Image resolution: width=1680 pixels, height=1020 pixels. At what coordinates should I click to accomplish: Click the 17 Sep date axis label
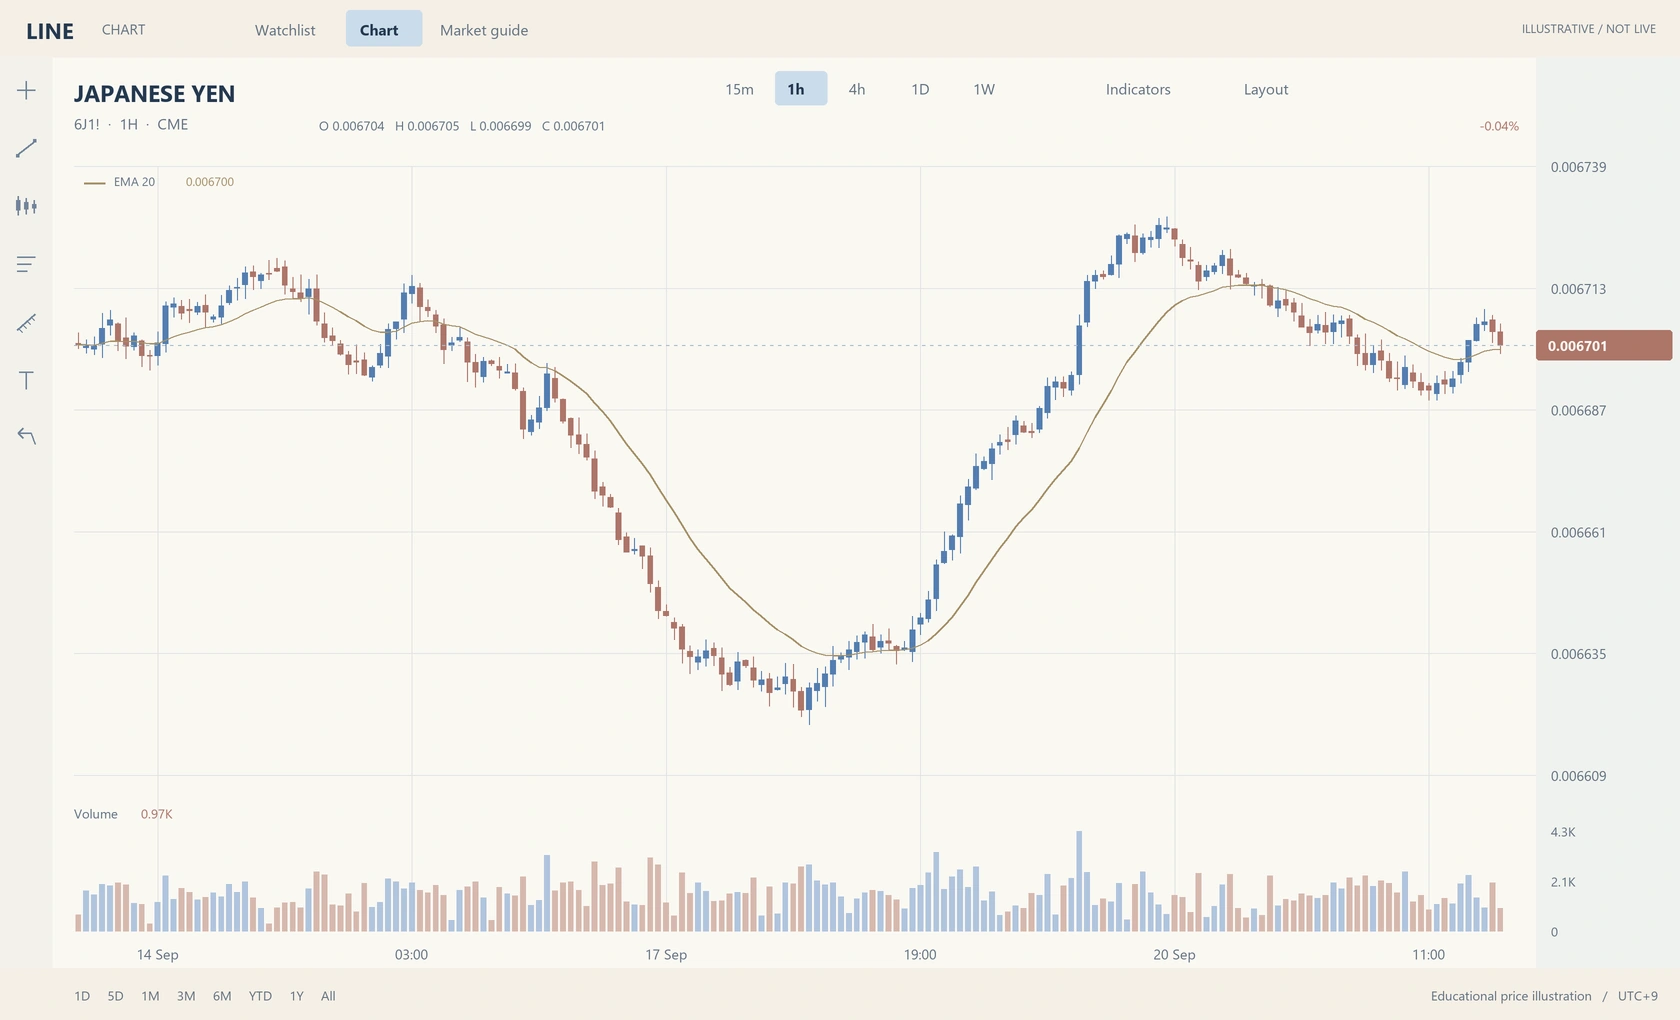pos(666,955)
